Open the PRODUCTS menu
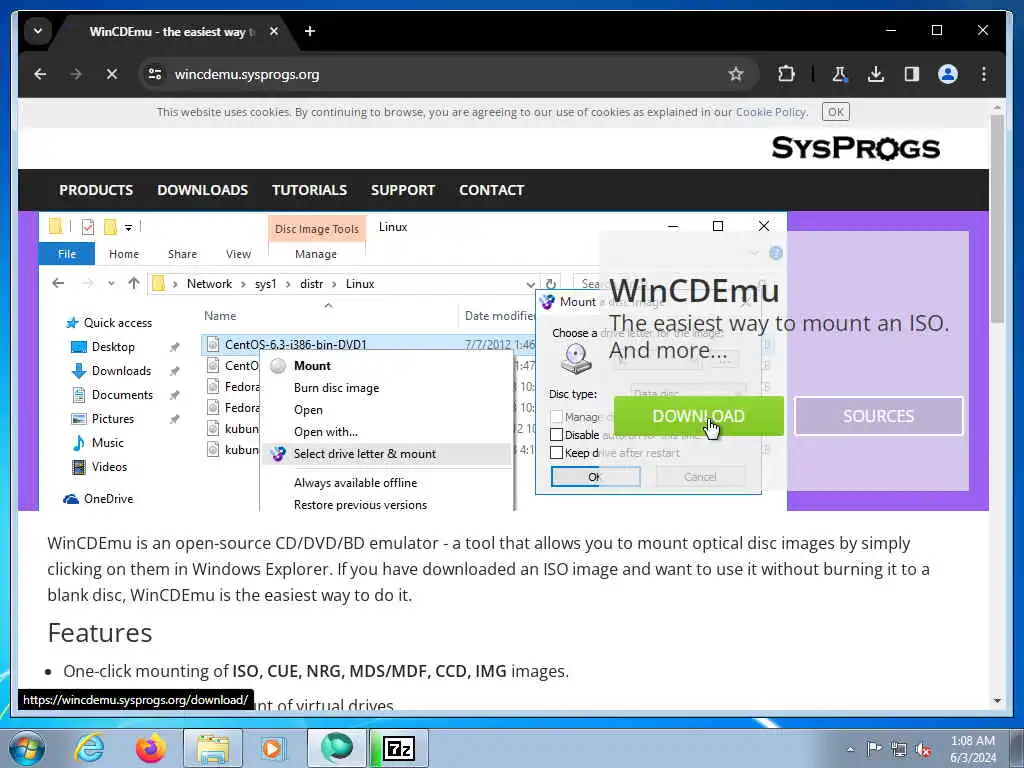Screen dimensions: 1024x768 [96, 190]
